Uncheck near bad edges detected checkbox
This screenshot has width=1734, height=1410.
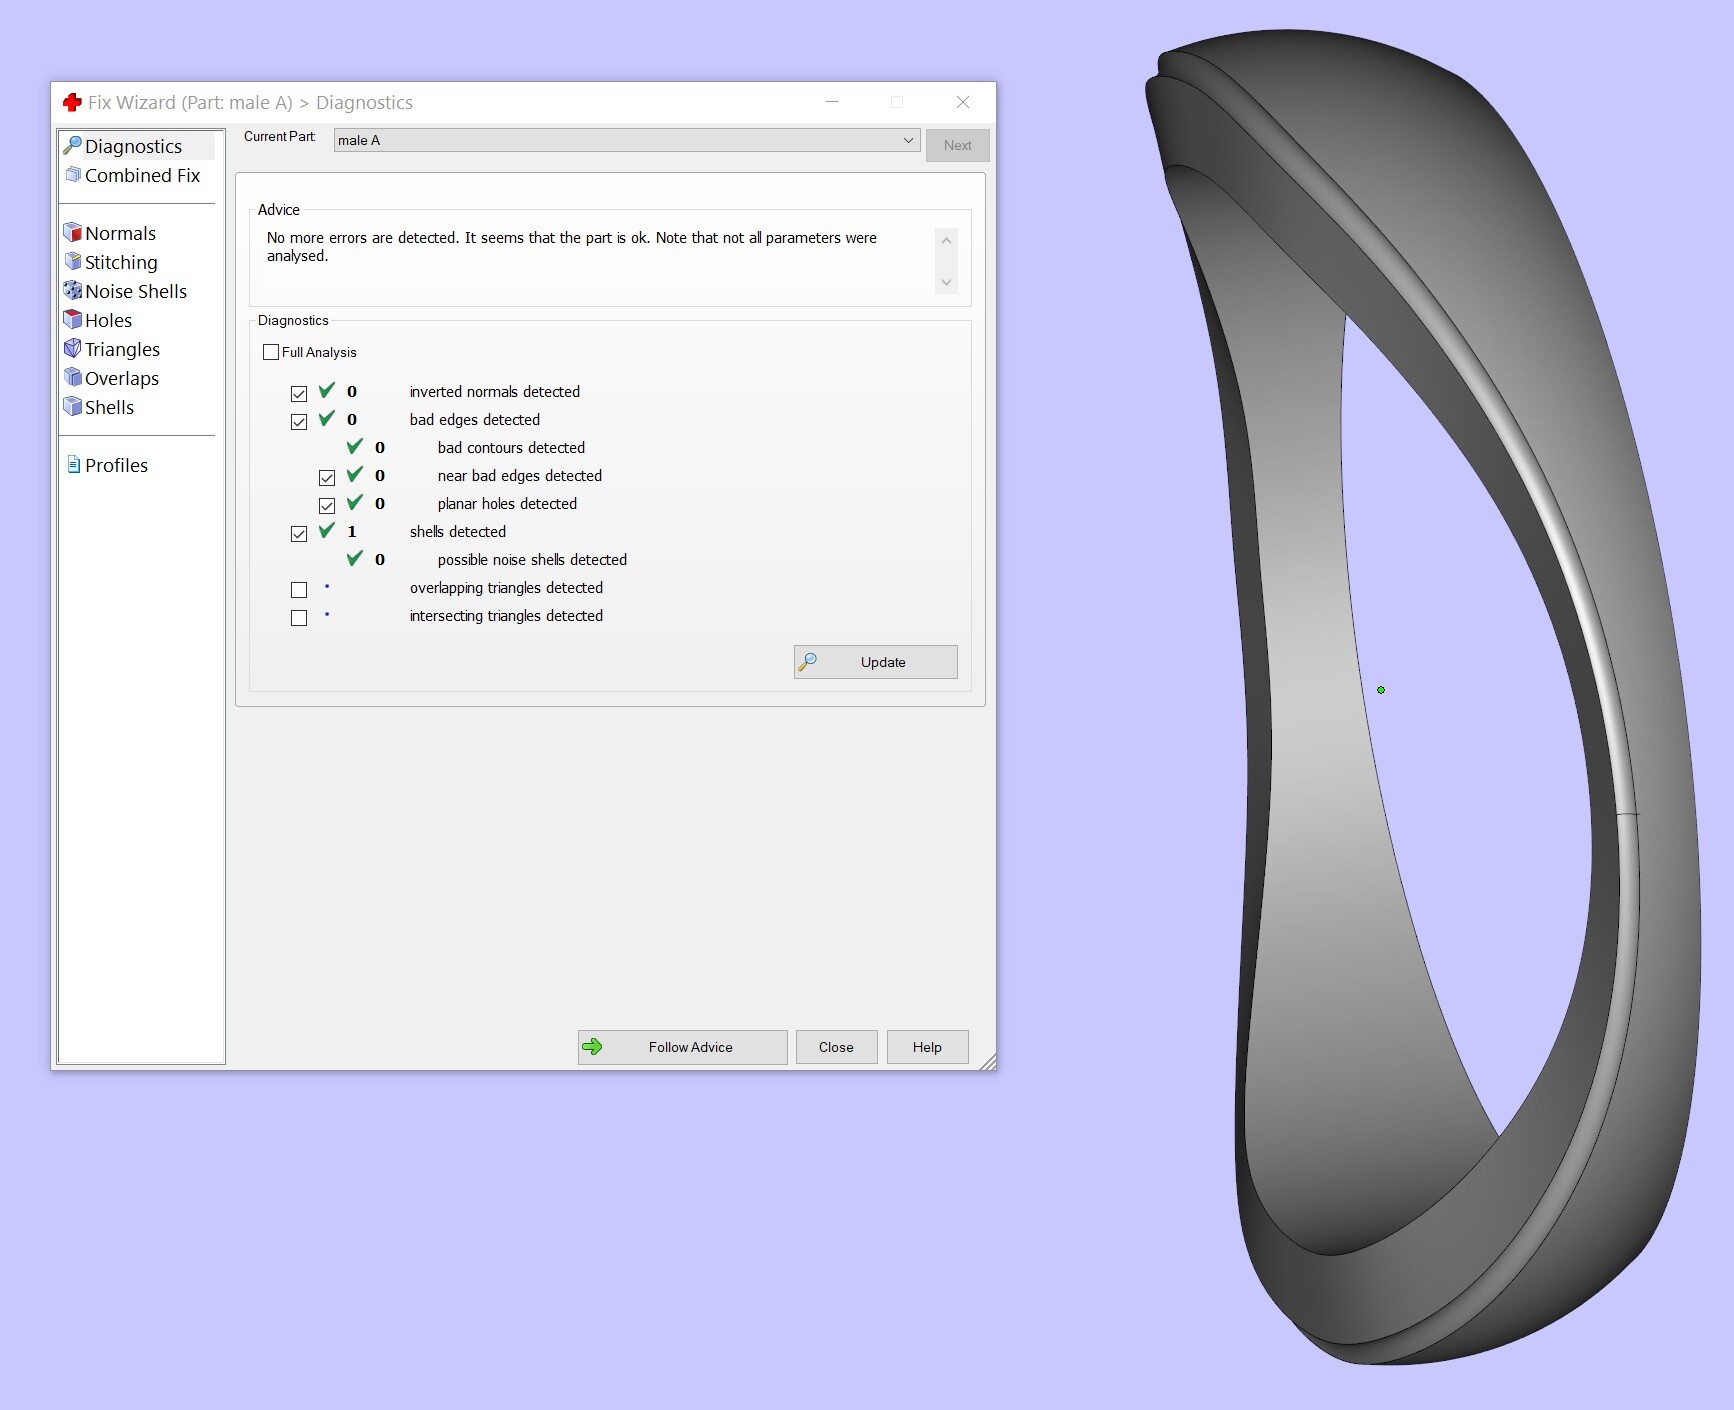pyautogui.click(x=327, y=477)
